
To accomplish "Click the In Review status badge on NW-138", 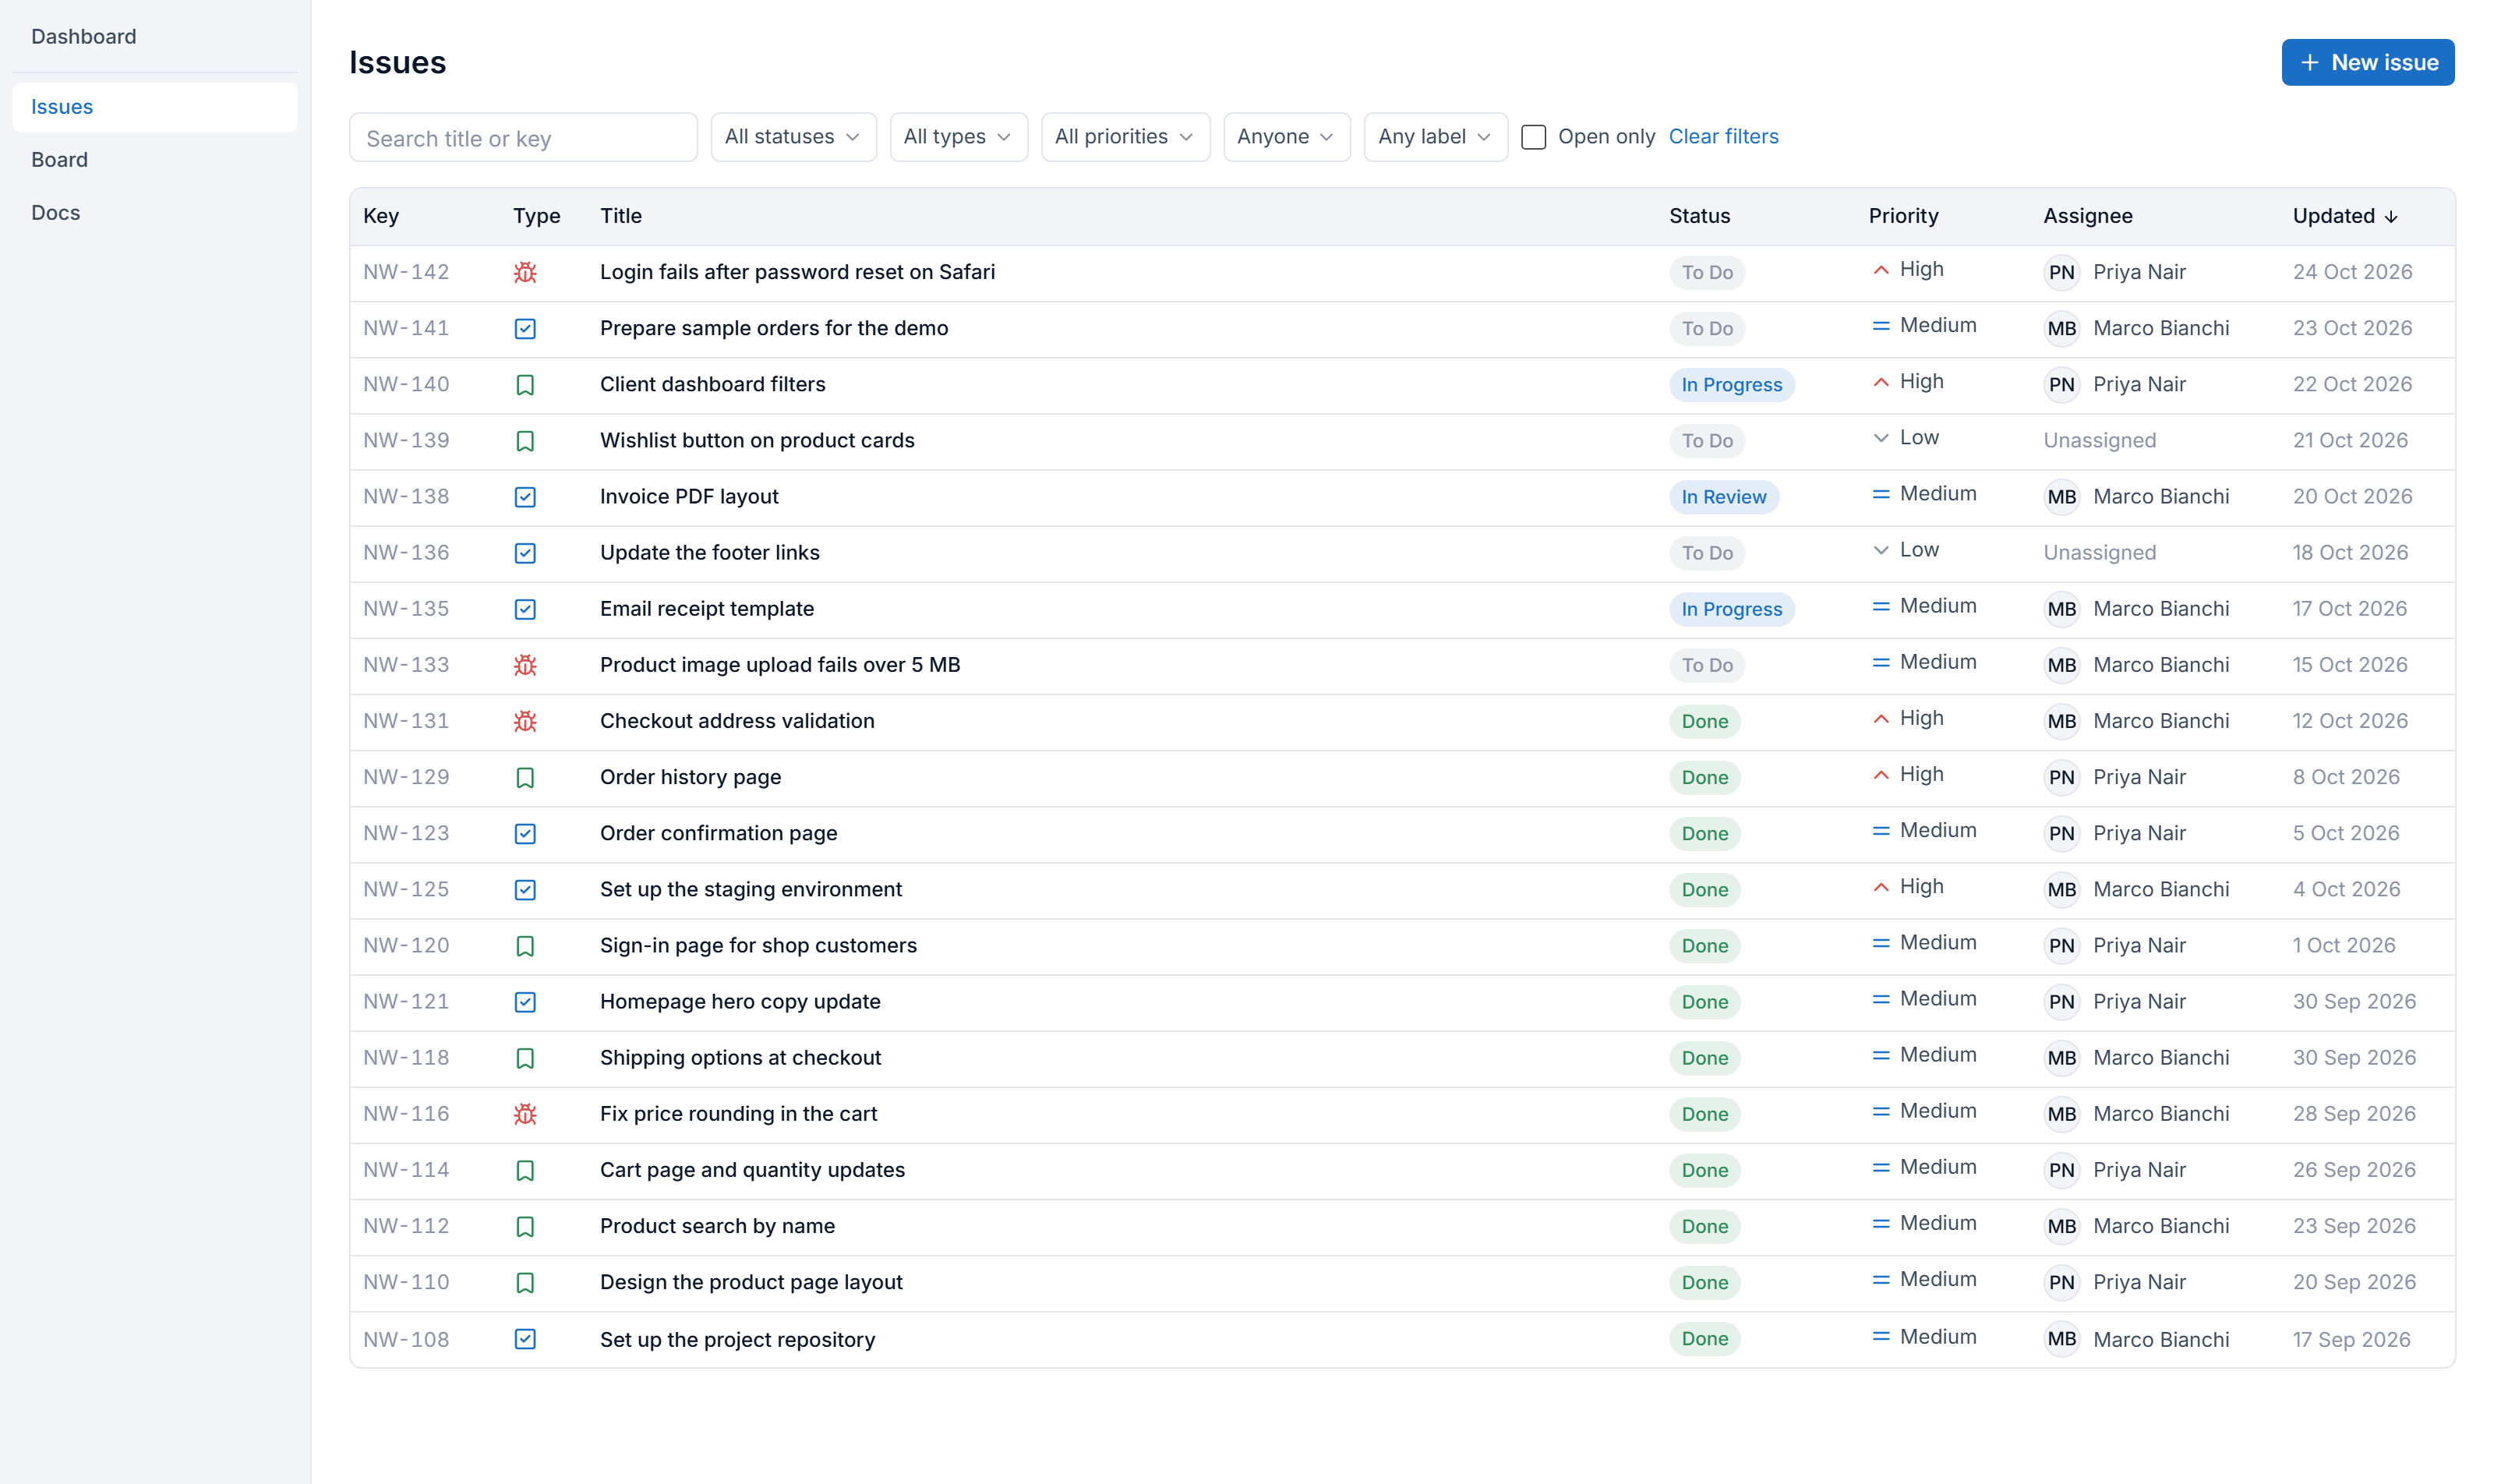I will tap(1723, 497).
